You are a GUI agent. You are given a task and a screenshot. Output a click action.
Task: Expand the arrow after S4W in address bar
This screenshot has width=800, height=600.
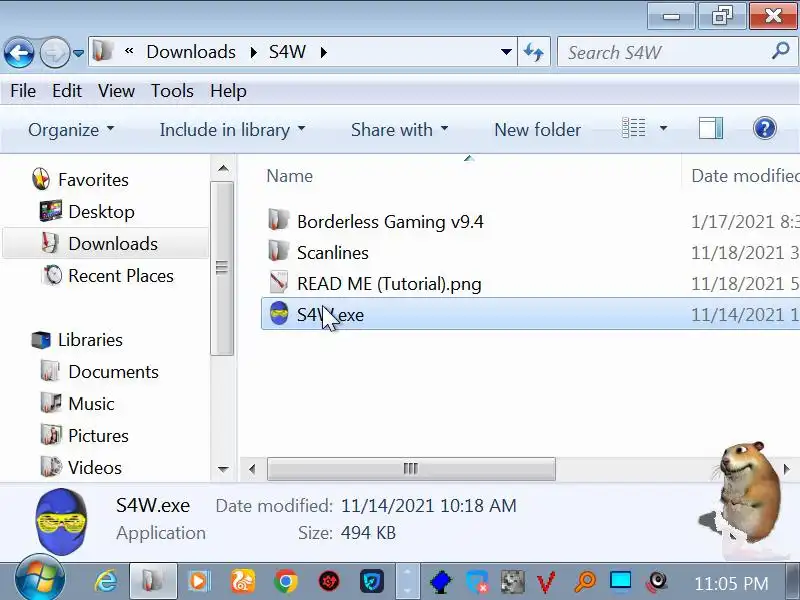pos(323,53)
